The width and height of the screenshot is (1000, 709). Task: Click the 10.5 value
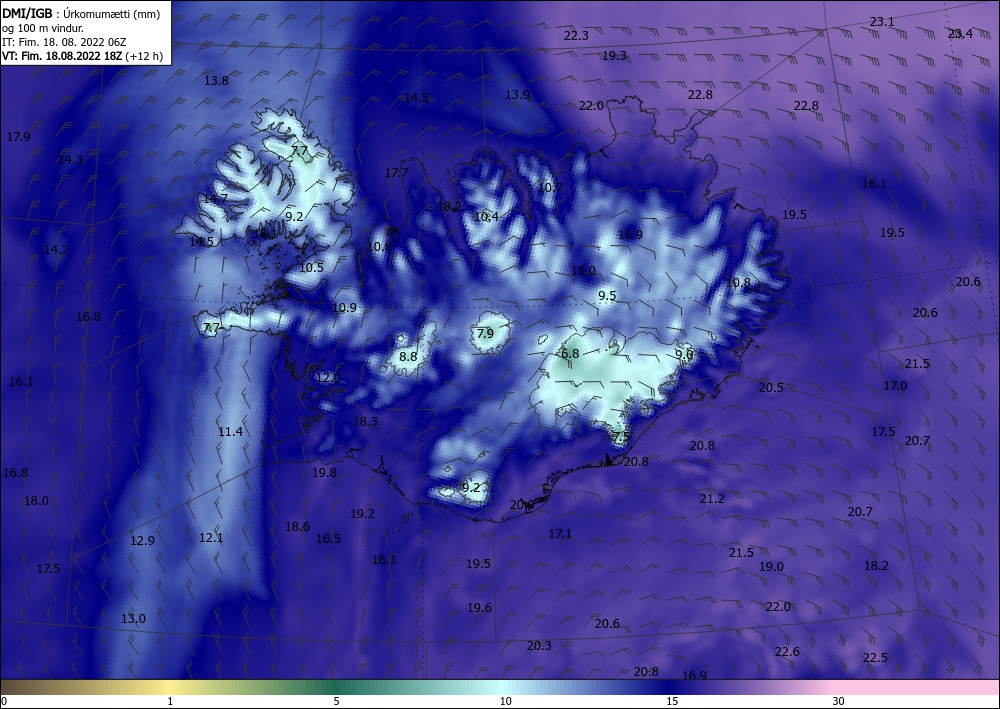[x=311, y=268]
